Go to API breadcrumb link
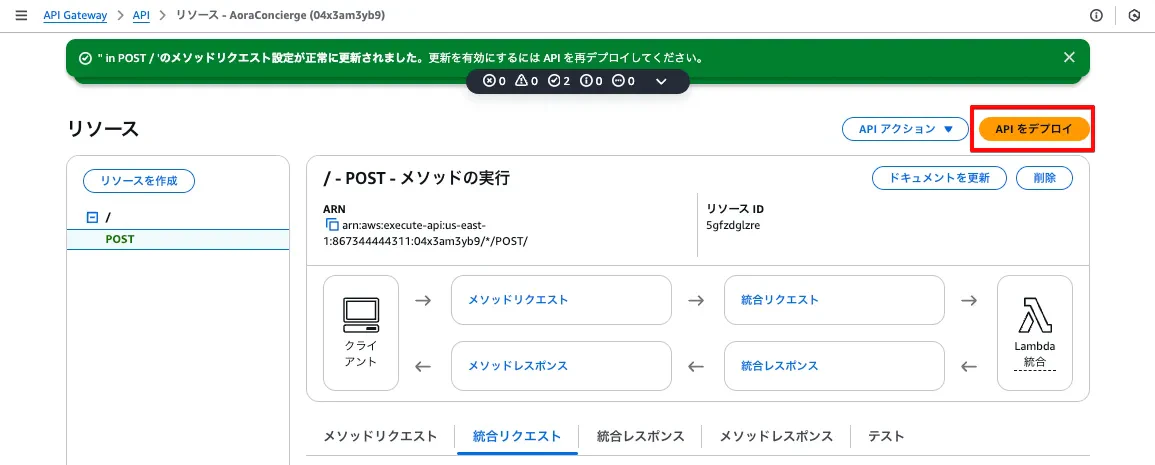The height and width of the screenshot is (465, 1155). point(141,15)
